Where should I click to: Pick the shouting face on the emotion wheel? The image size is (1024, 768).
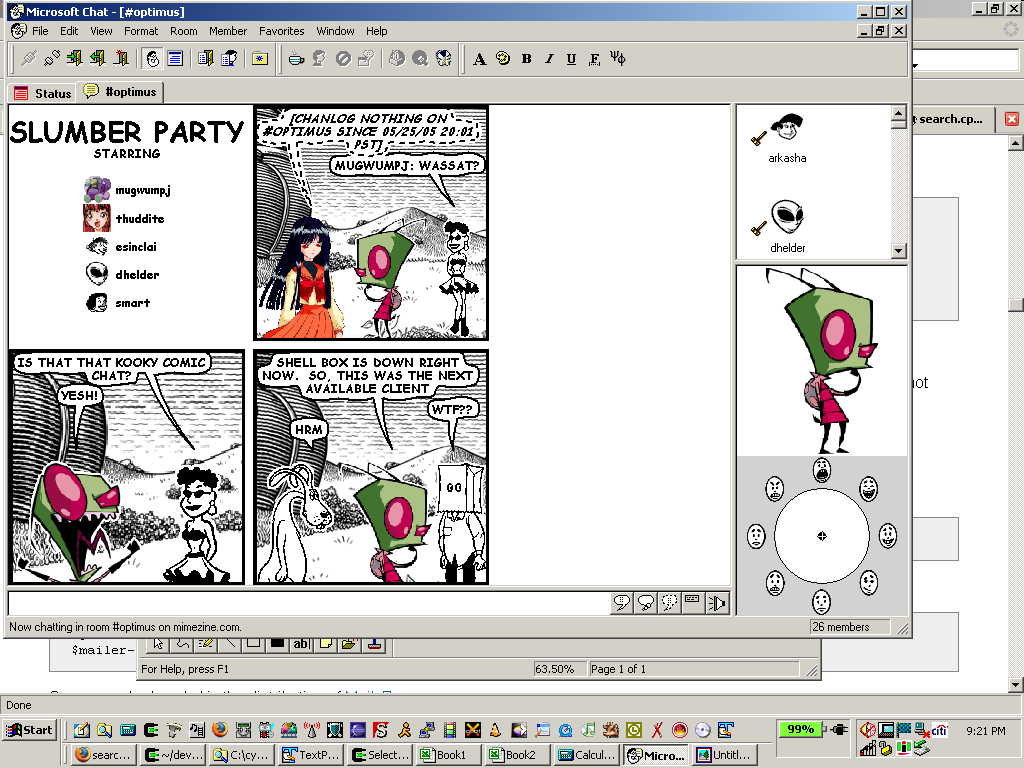(822, 470)
